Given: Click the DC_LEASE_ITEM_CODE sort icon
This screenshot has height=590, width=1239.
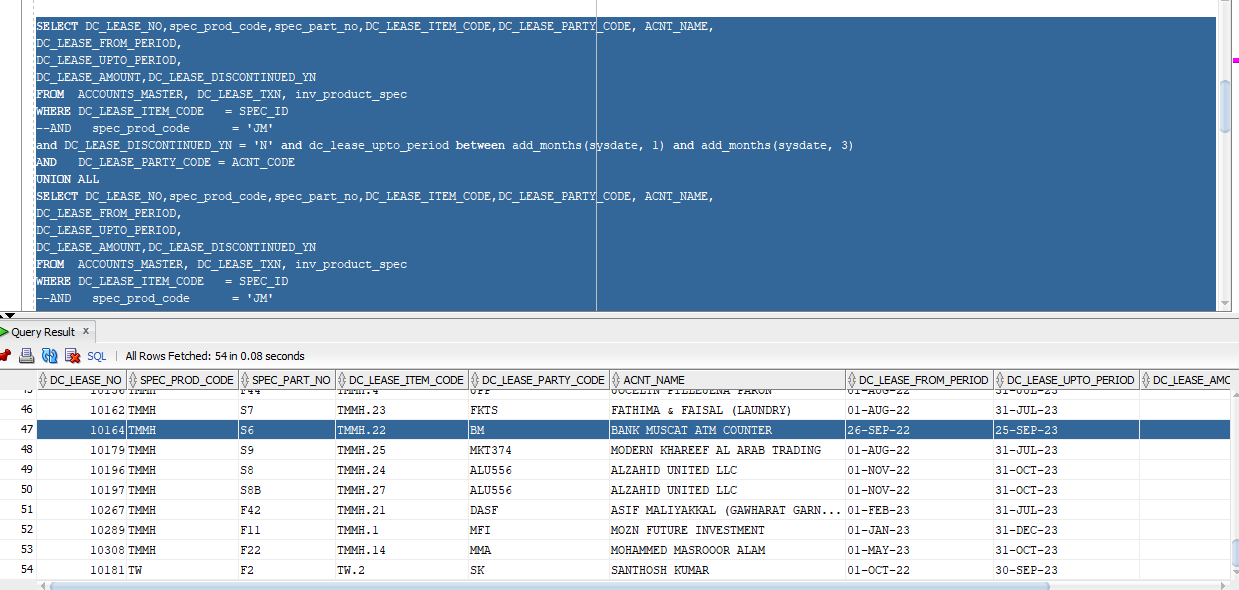Looking at the screenshot, I should click(x=342, y=379).
